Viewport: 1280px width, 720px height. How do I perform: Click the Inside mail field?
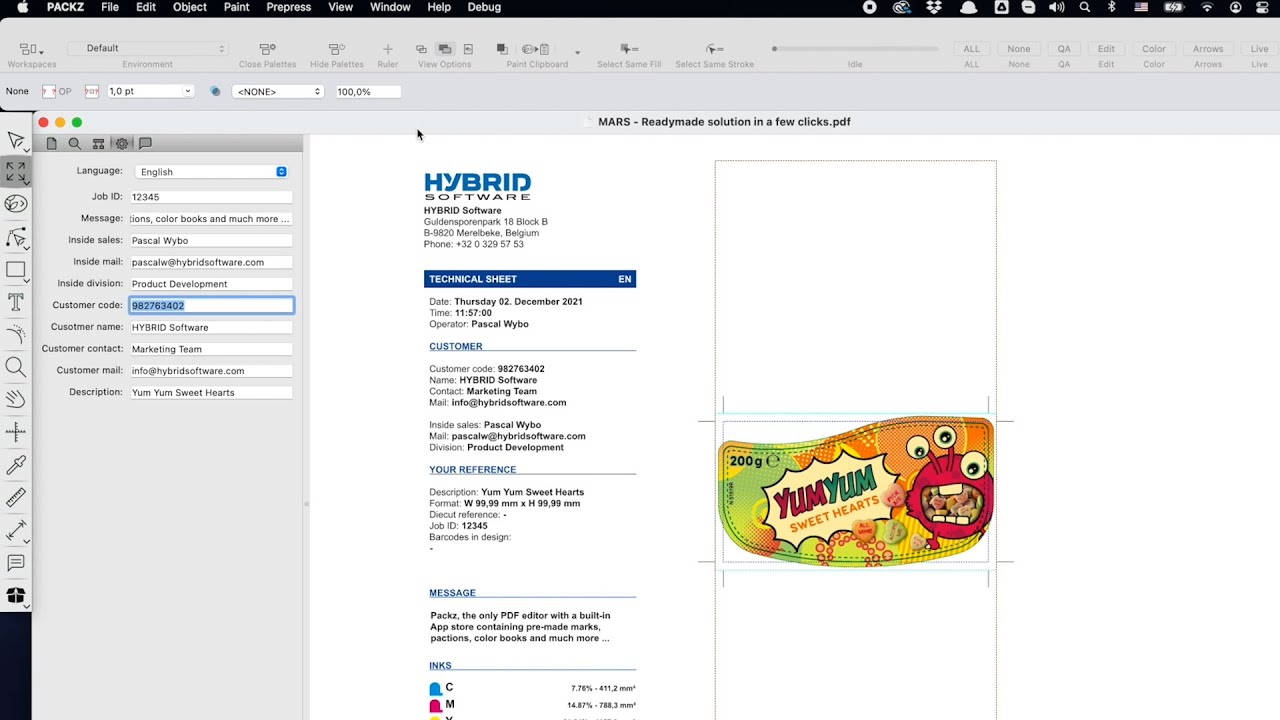tap(211, 262)
